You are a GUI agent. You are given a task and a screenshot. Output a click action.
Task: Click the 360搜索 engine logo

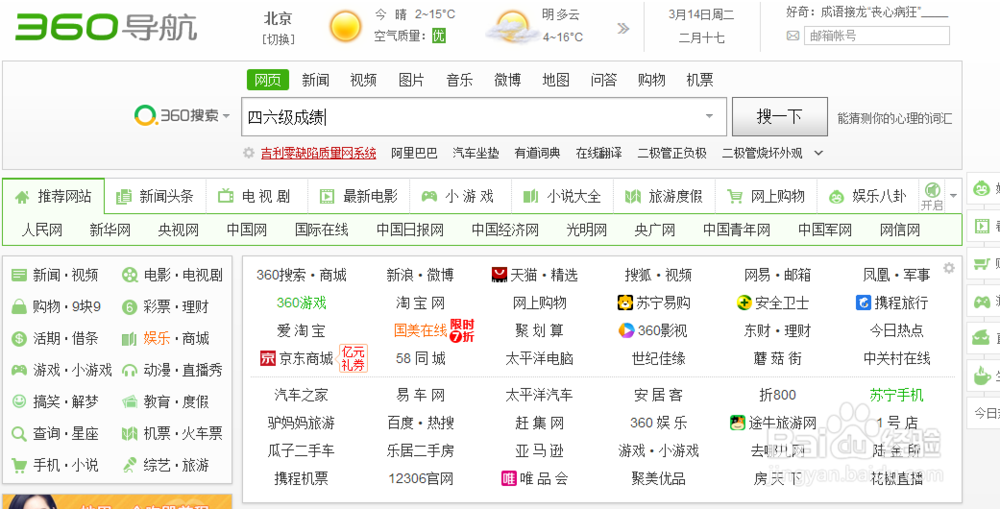coord(176,115)
